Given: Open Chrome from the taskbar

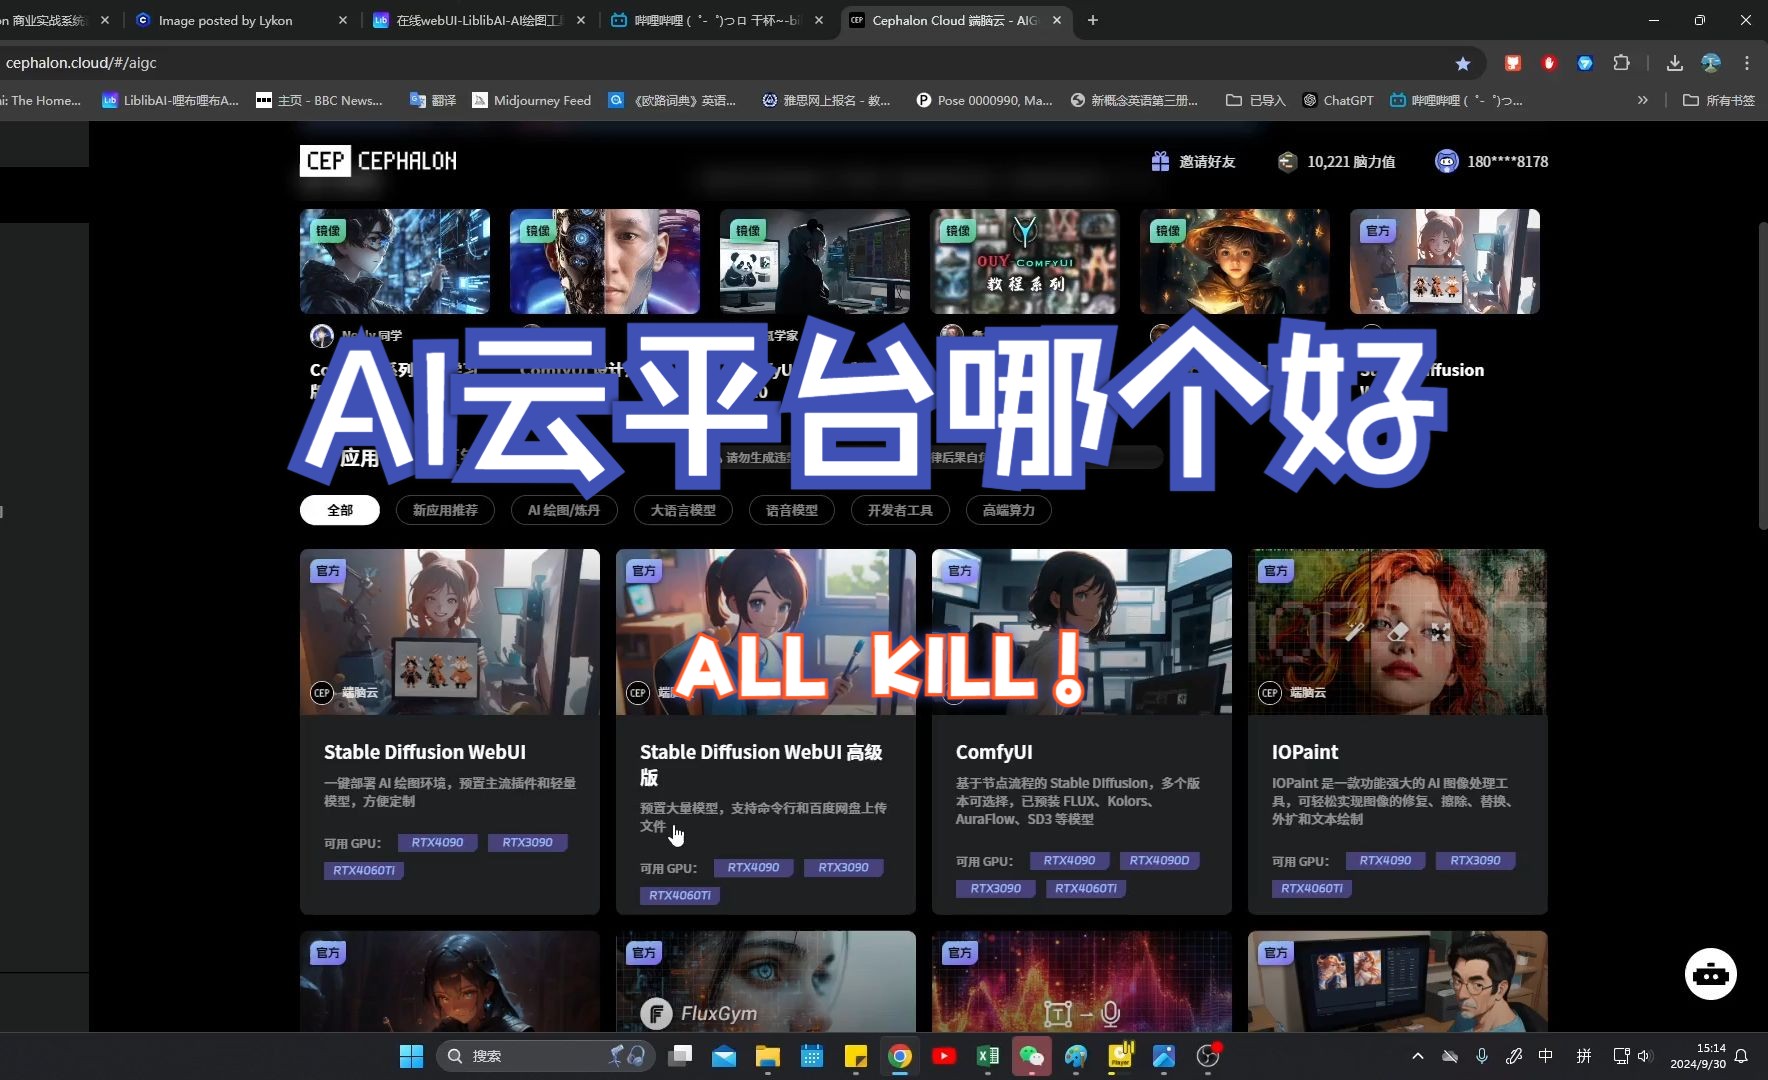Looking at the screenshot, I should tap(900, 1056).
